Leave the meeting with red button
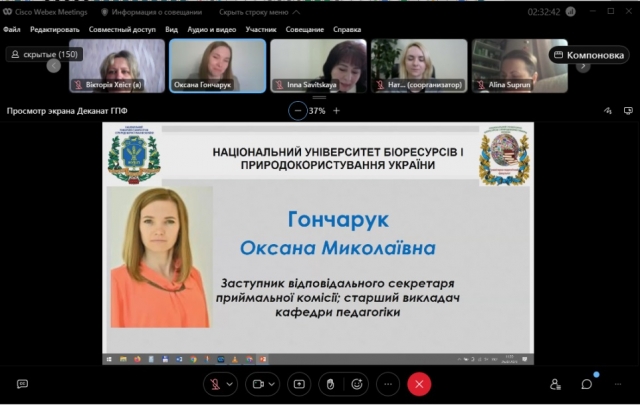 pyautogui.click(x=419, y=384)
